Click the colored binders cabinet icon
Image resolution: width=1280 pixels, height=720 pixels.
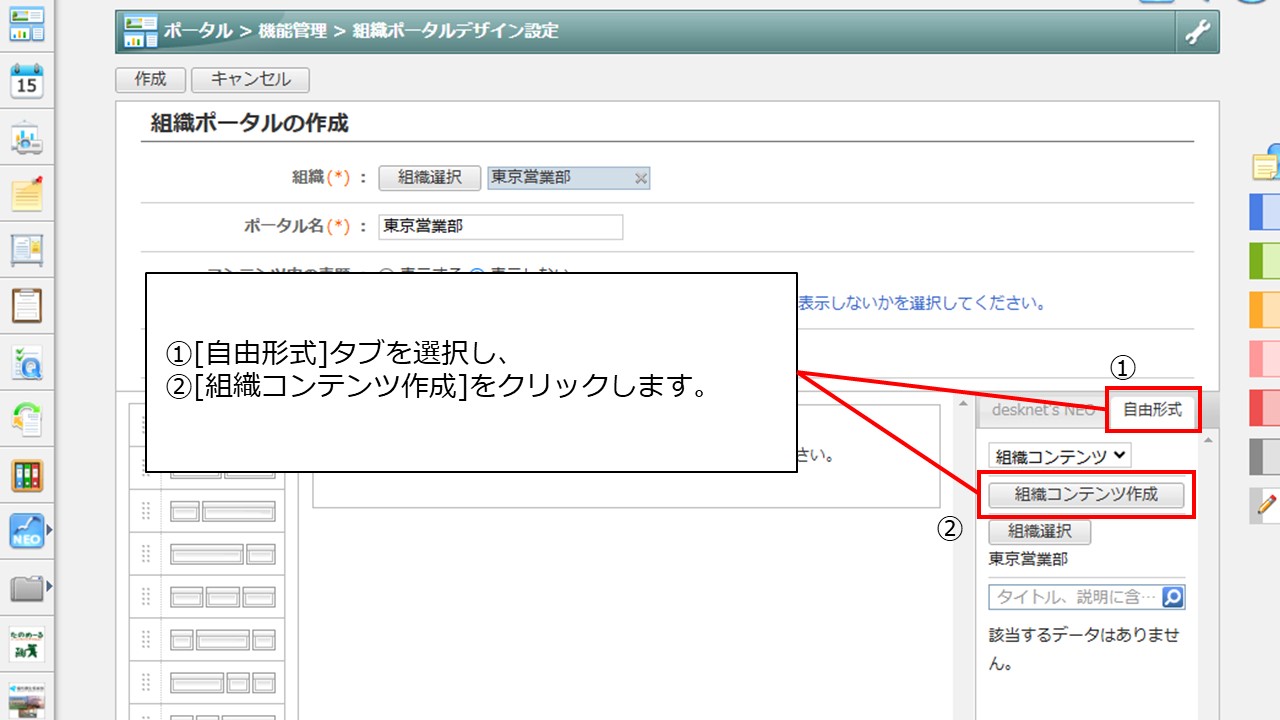(x=27, y=475)
